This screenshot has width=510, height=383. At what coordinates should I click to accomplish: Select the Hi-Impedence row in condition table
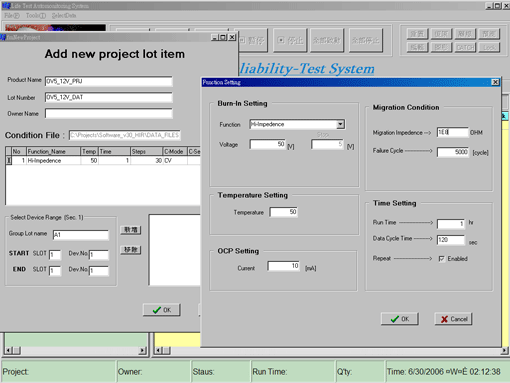(x=103, y=161)
